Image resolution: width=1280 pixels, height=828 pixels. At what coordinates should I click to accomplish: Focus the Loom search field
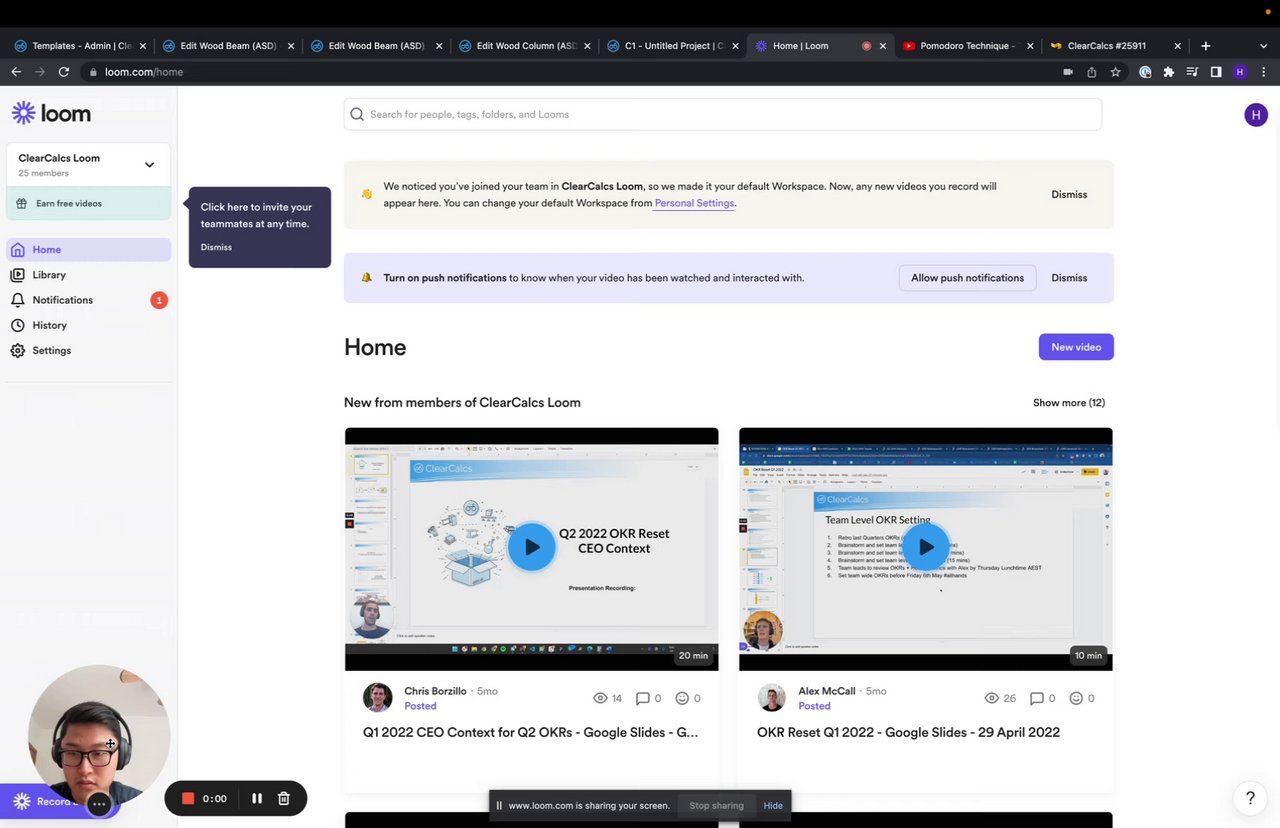722,114
